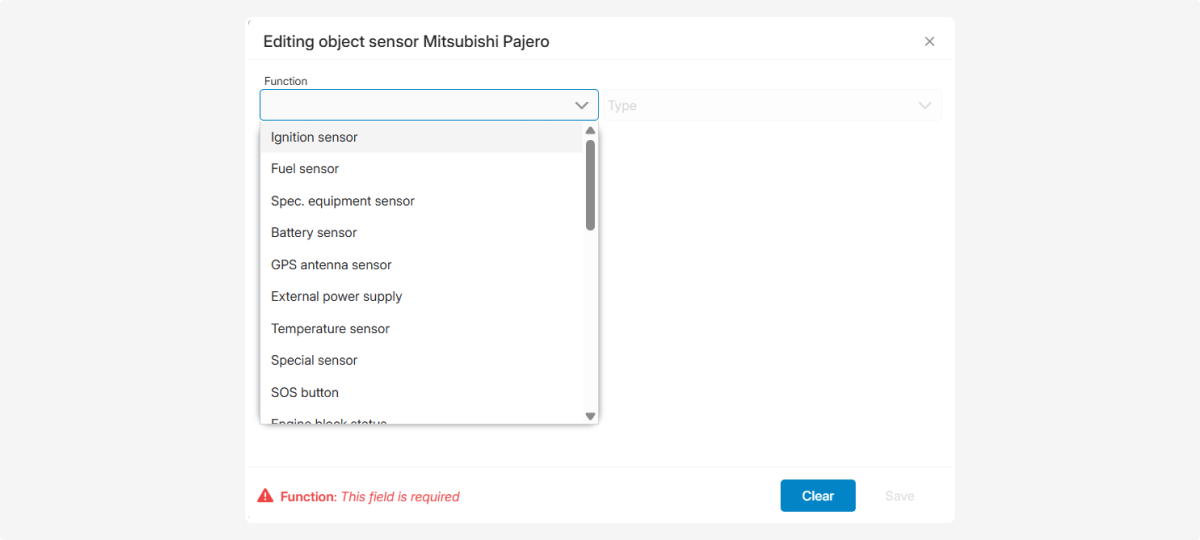Click the red warning triangle icon
Screen dimensions: 1200x540
pyautogui.click(x=265, y=496)
